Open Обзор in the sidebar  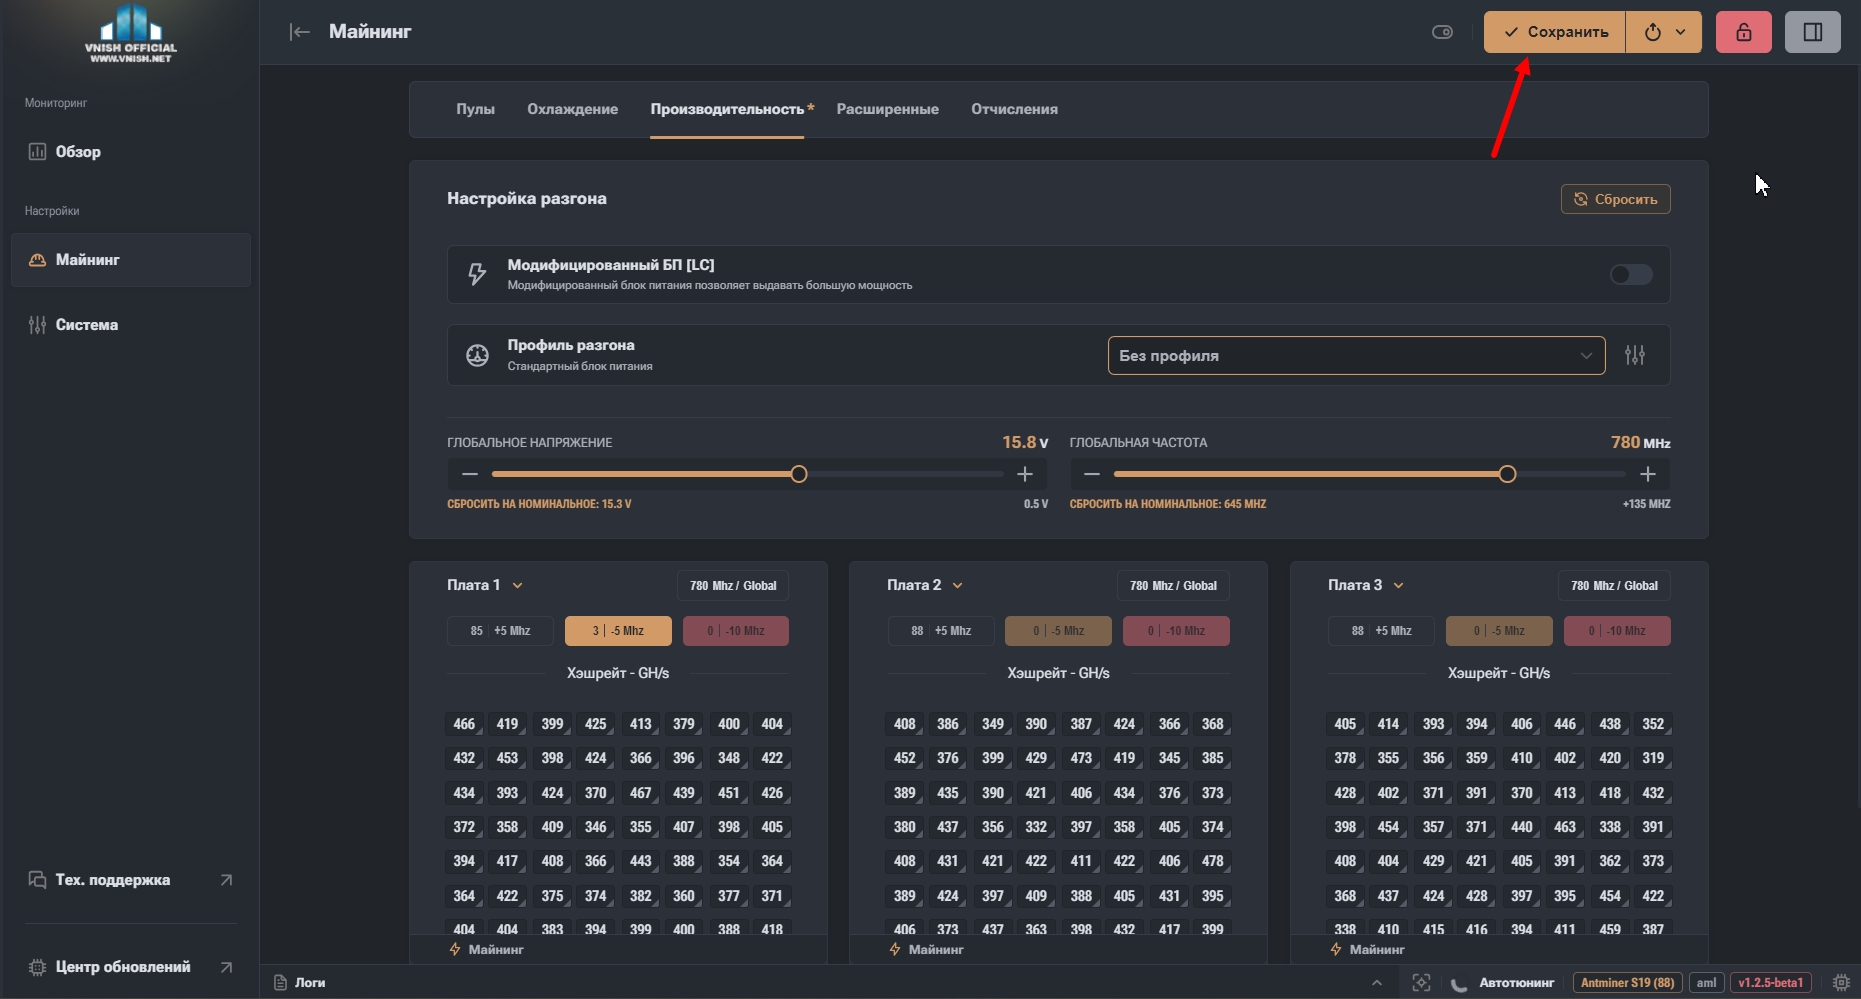[x=131, y=152]
